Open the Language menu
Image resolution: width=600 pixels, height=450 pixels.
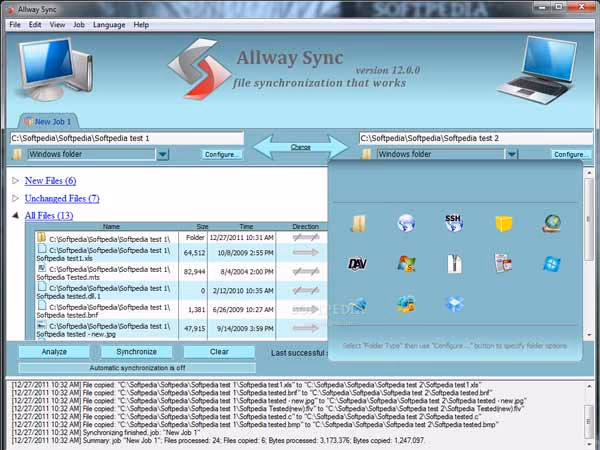[x=109, y=25]
